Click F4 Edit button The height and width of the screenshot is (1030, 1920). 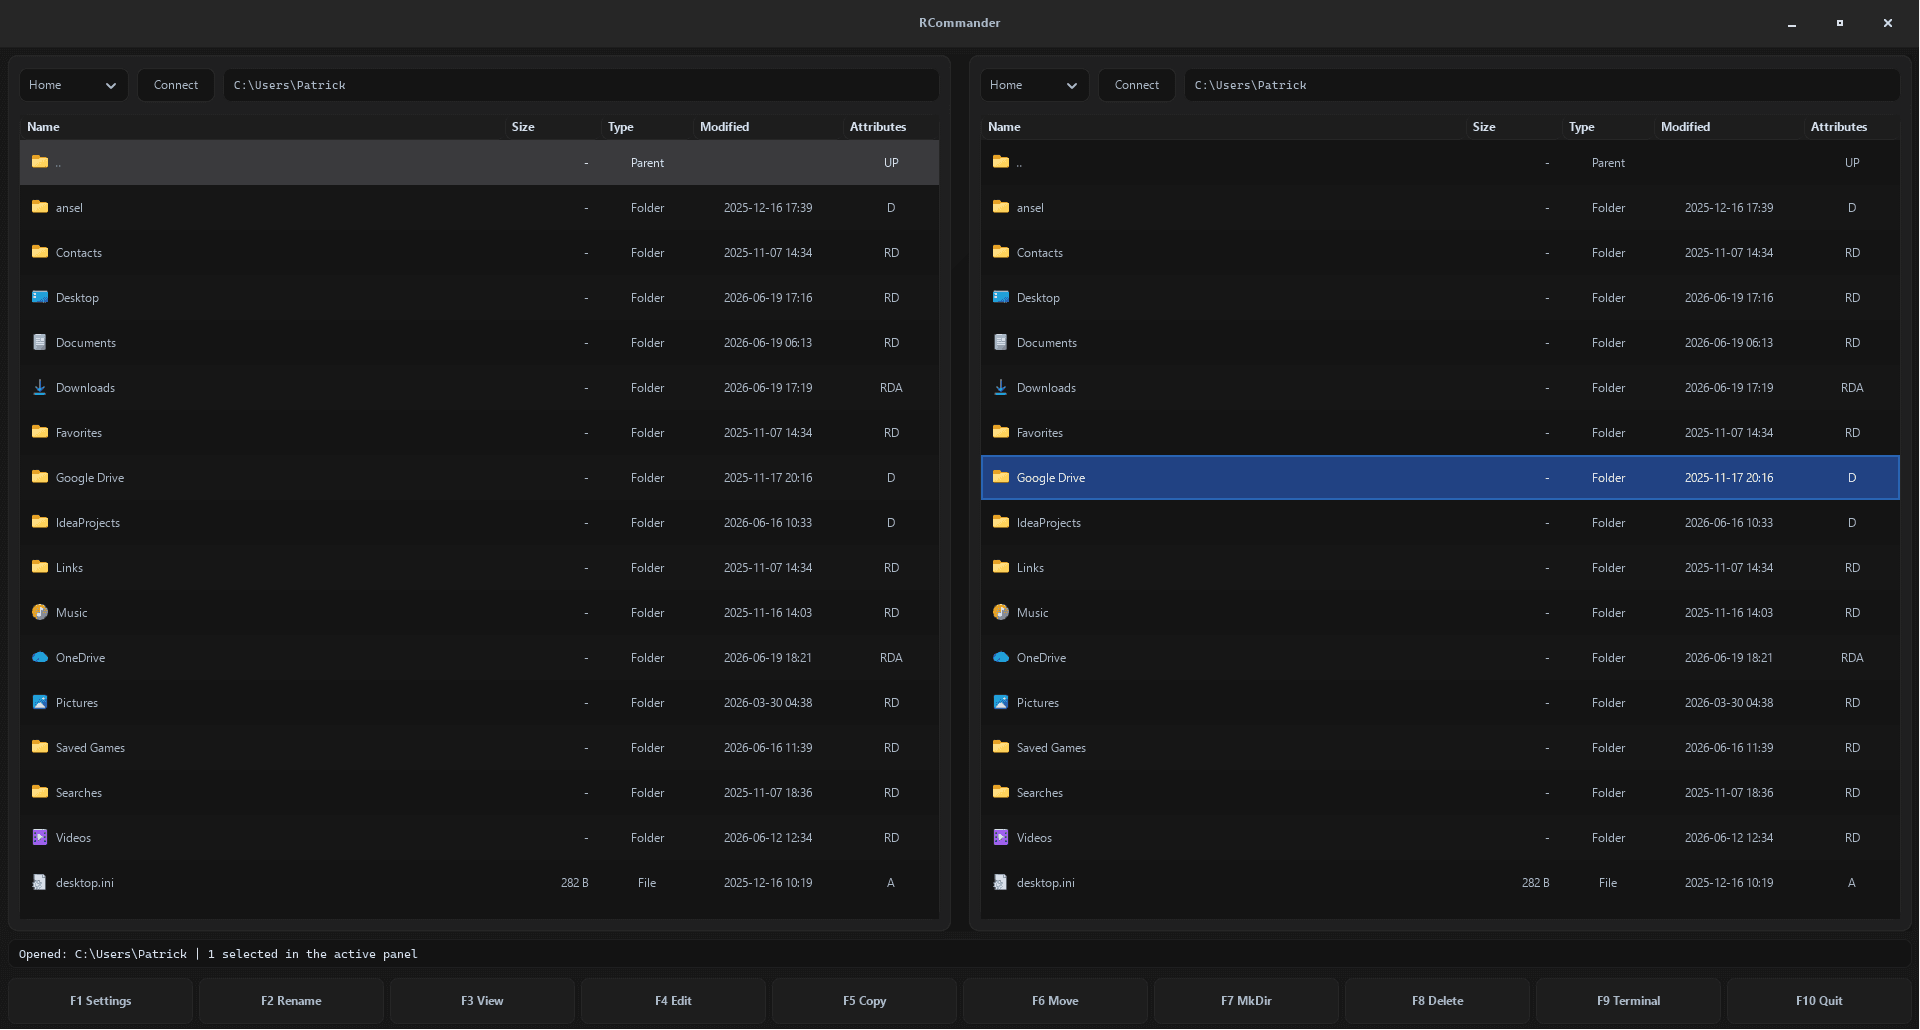tap(674, 1001)
